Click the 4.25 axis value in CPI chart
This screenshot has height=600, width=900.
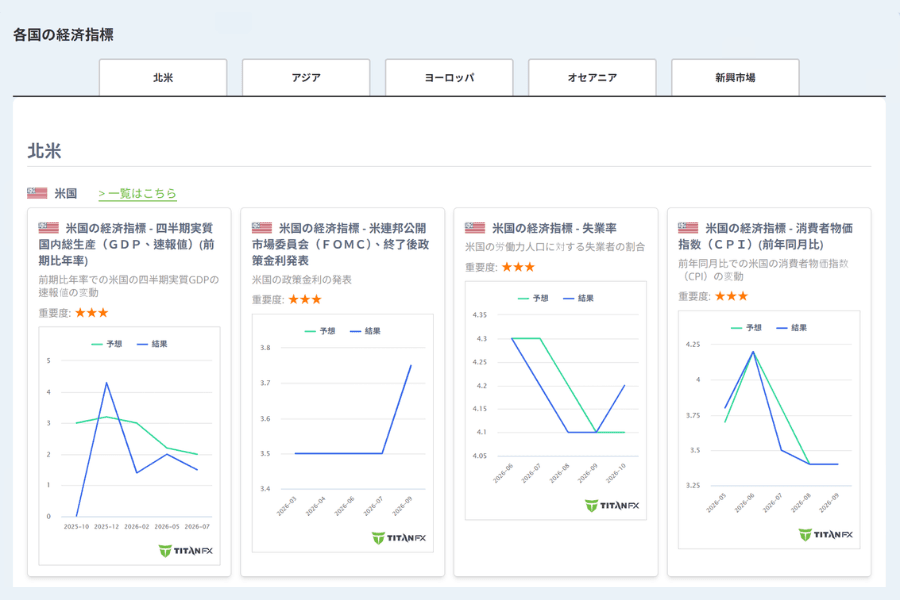coord(693,344)
